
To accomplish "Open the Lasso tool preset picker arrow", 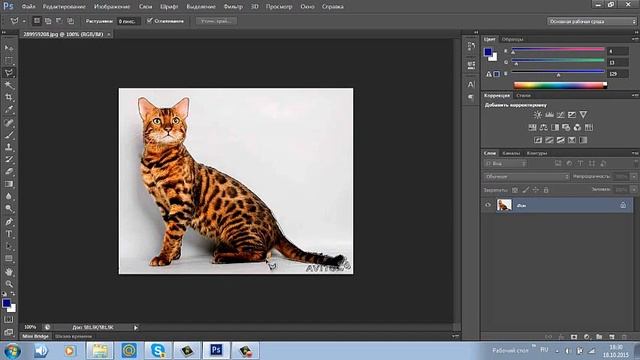I will pos(24,21).
